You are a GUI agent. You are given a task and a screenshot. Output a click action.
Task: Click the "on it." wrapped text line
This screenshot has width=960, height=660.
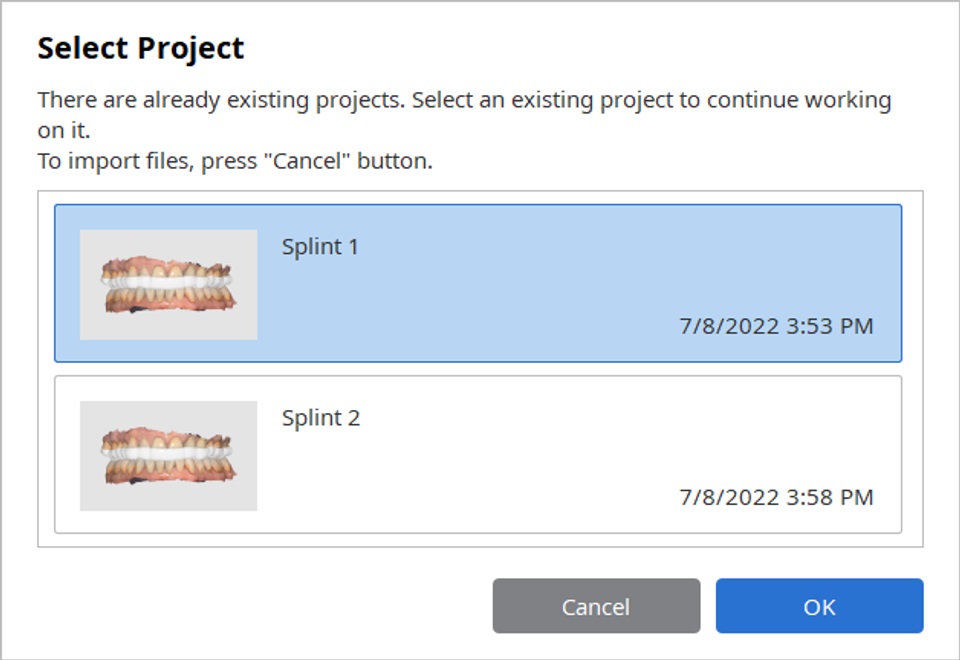click(64, 130)
